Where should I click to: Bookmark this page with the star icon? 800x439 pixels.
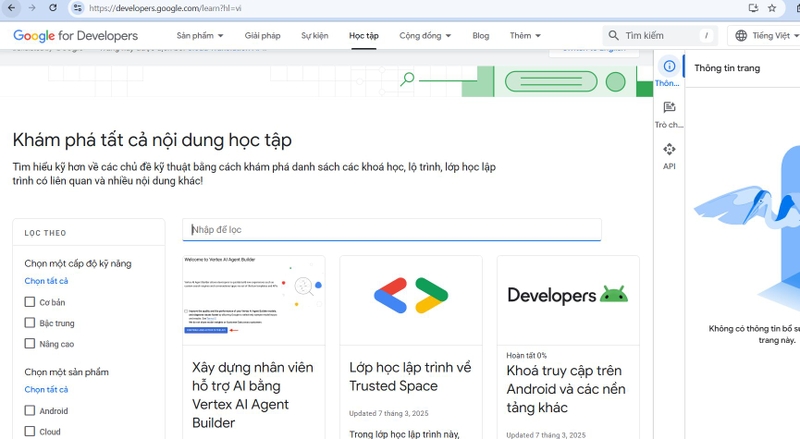point(772,8)
